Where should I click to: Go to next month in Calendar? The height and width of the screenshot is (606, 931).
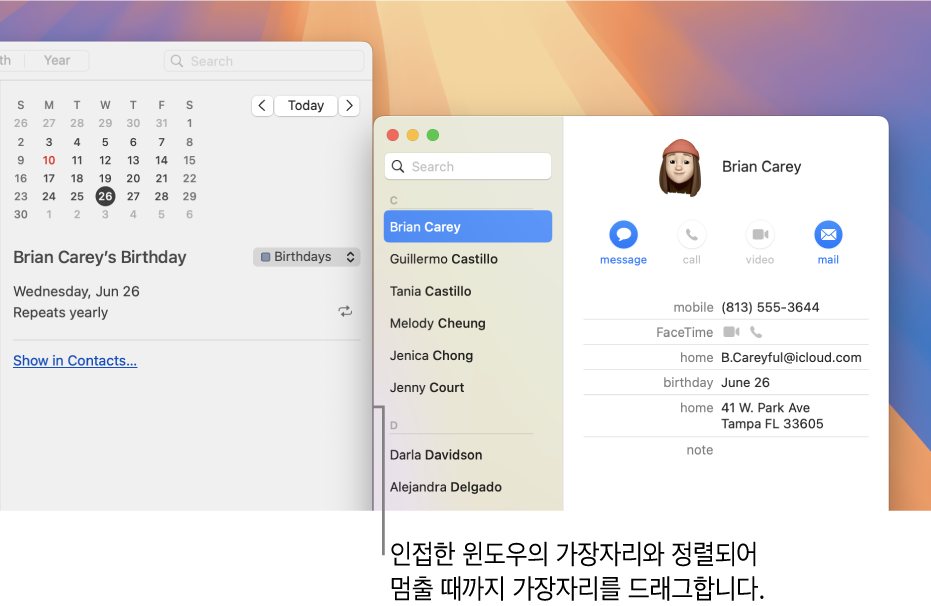[x=349, y=106]
